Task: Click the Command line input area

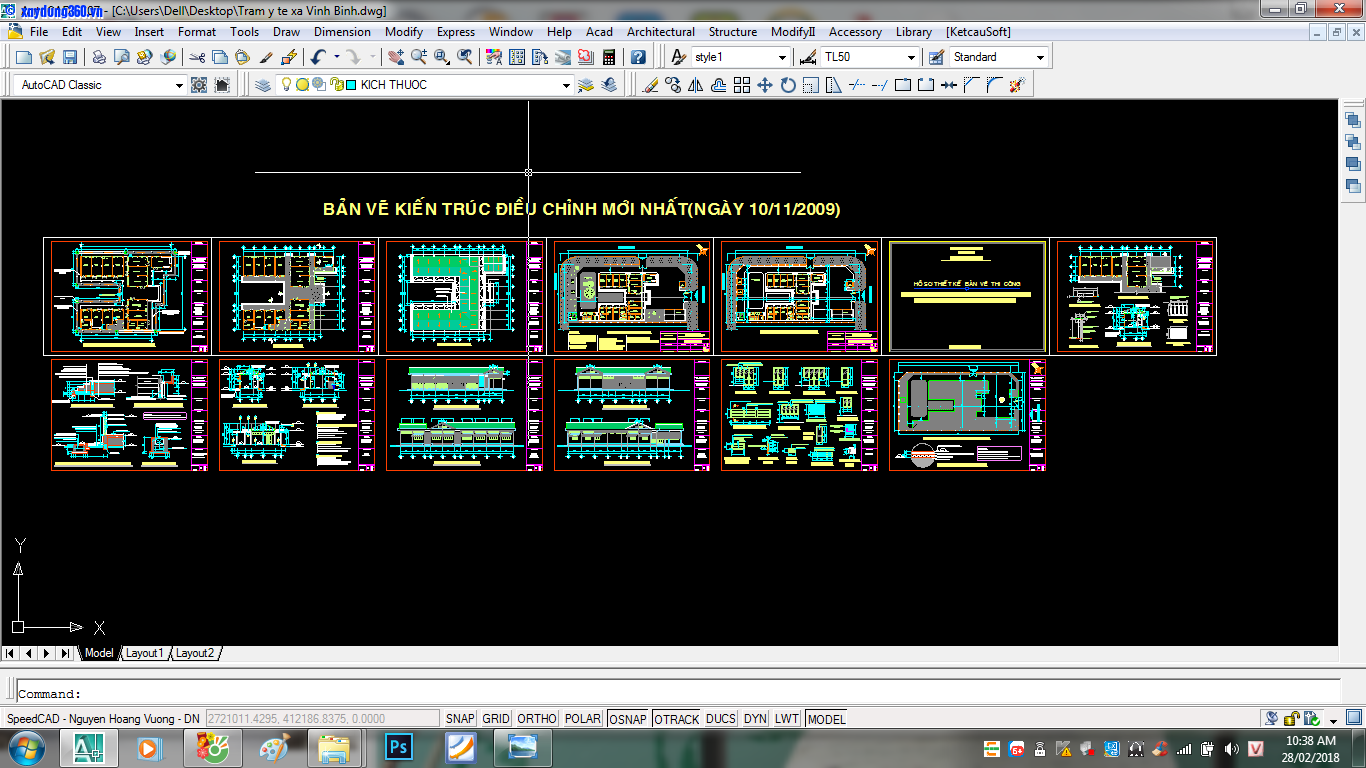Action: [x=676, y=693]
